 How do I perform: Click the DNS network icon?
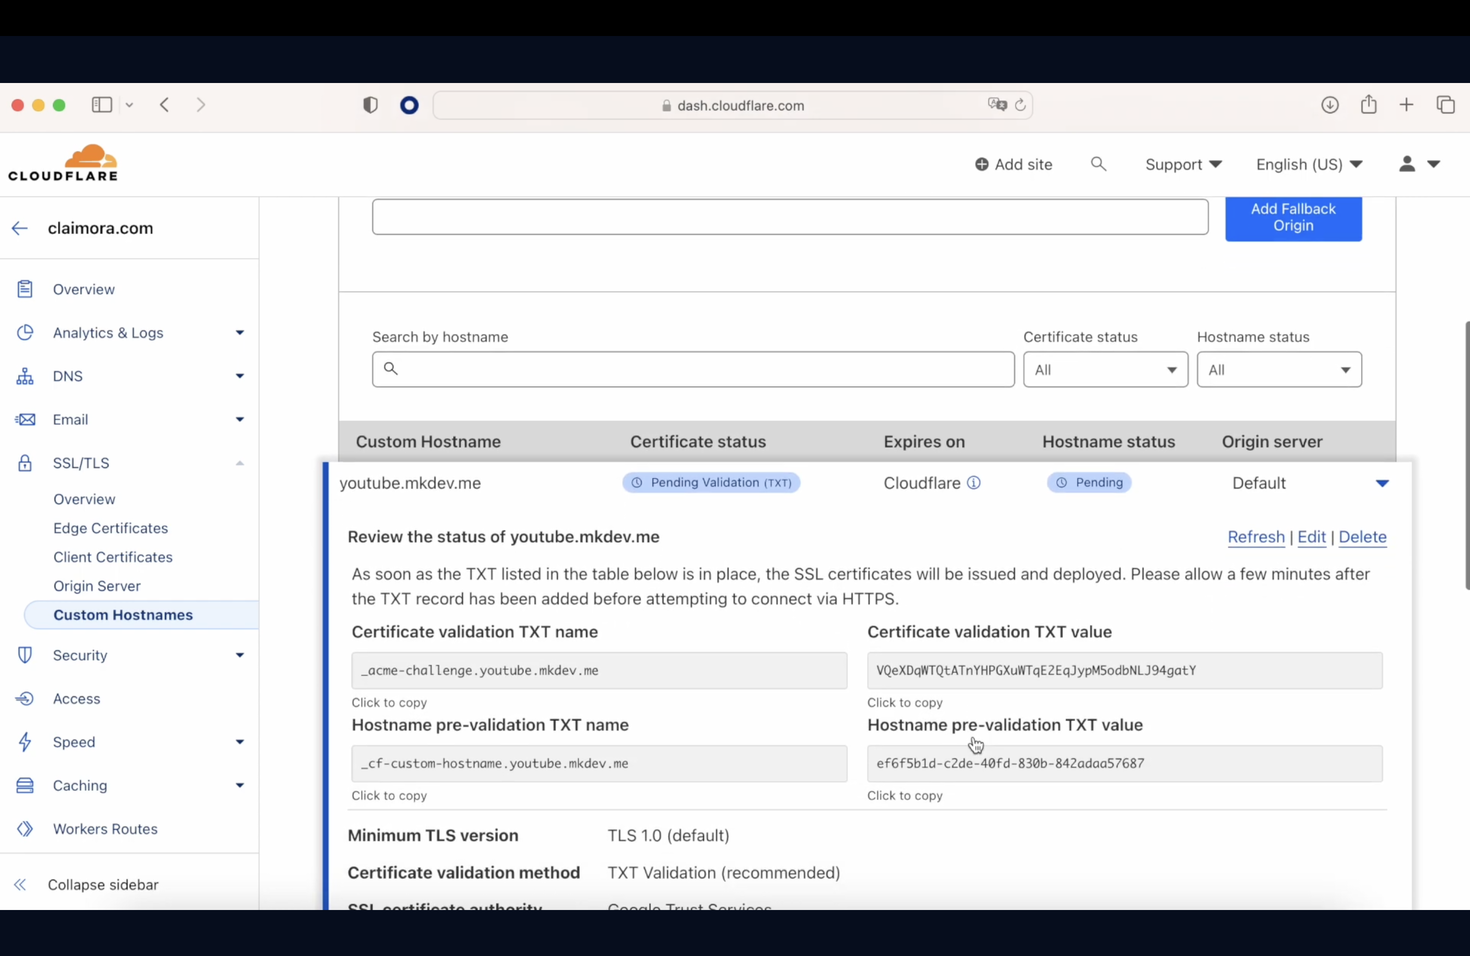pos(25,376)
